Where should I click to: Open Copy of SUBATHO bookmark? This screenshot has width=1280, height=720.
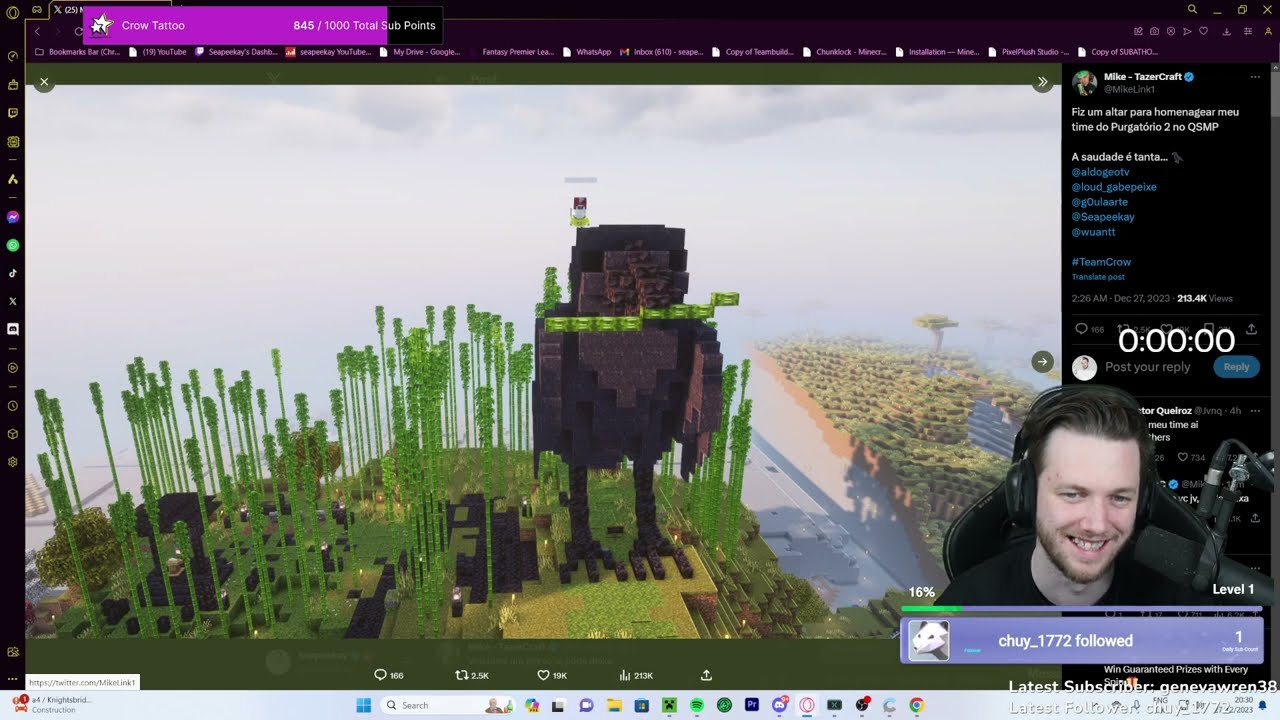click(1118, 52)
